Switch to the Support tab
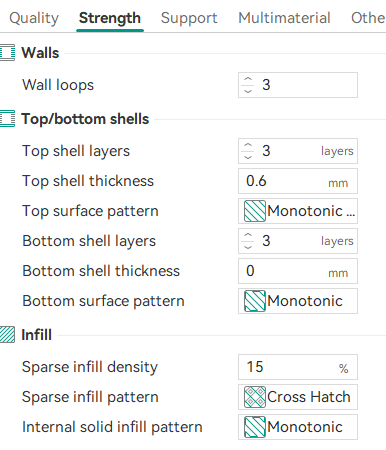 (x=189, y=18)
